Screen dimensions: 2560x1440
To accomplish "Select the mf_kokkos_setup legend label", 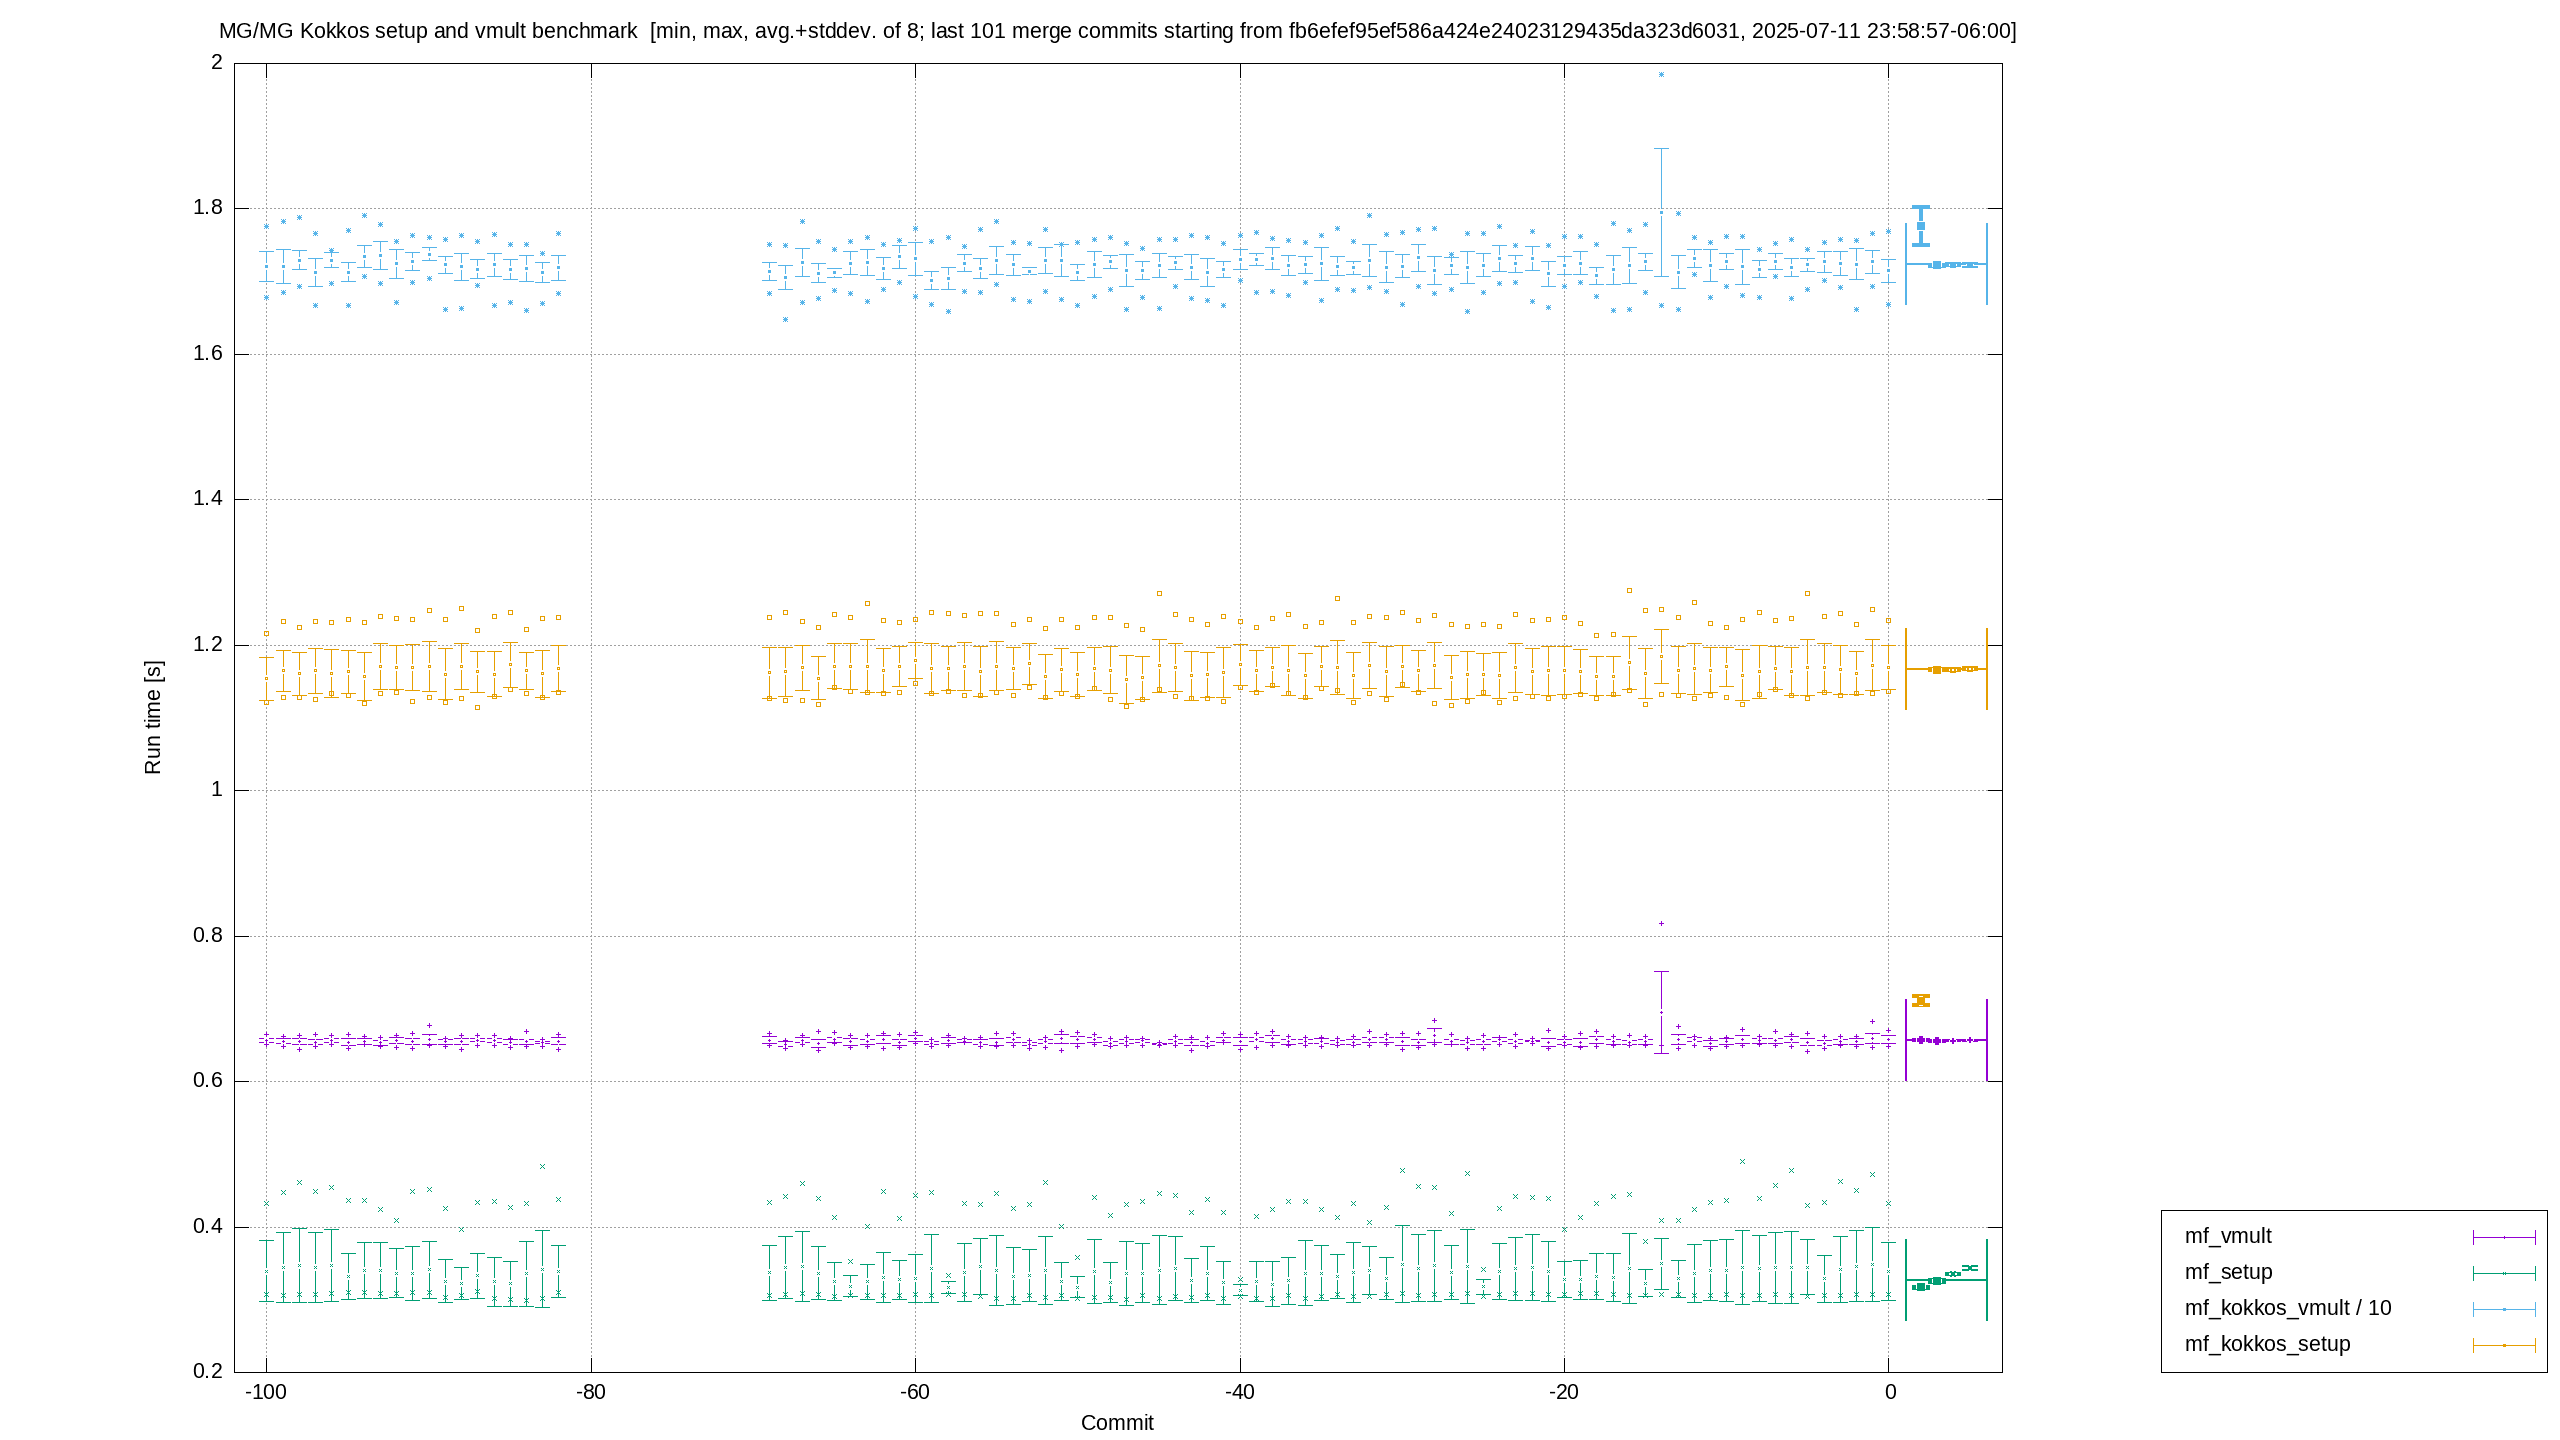I will pyautogui.click(x=2267, y=1344).
